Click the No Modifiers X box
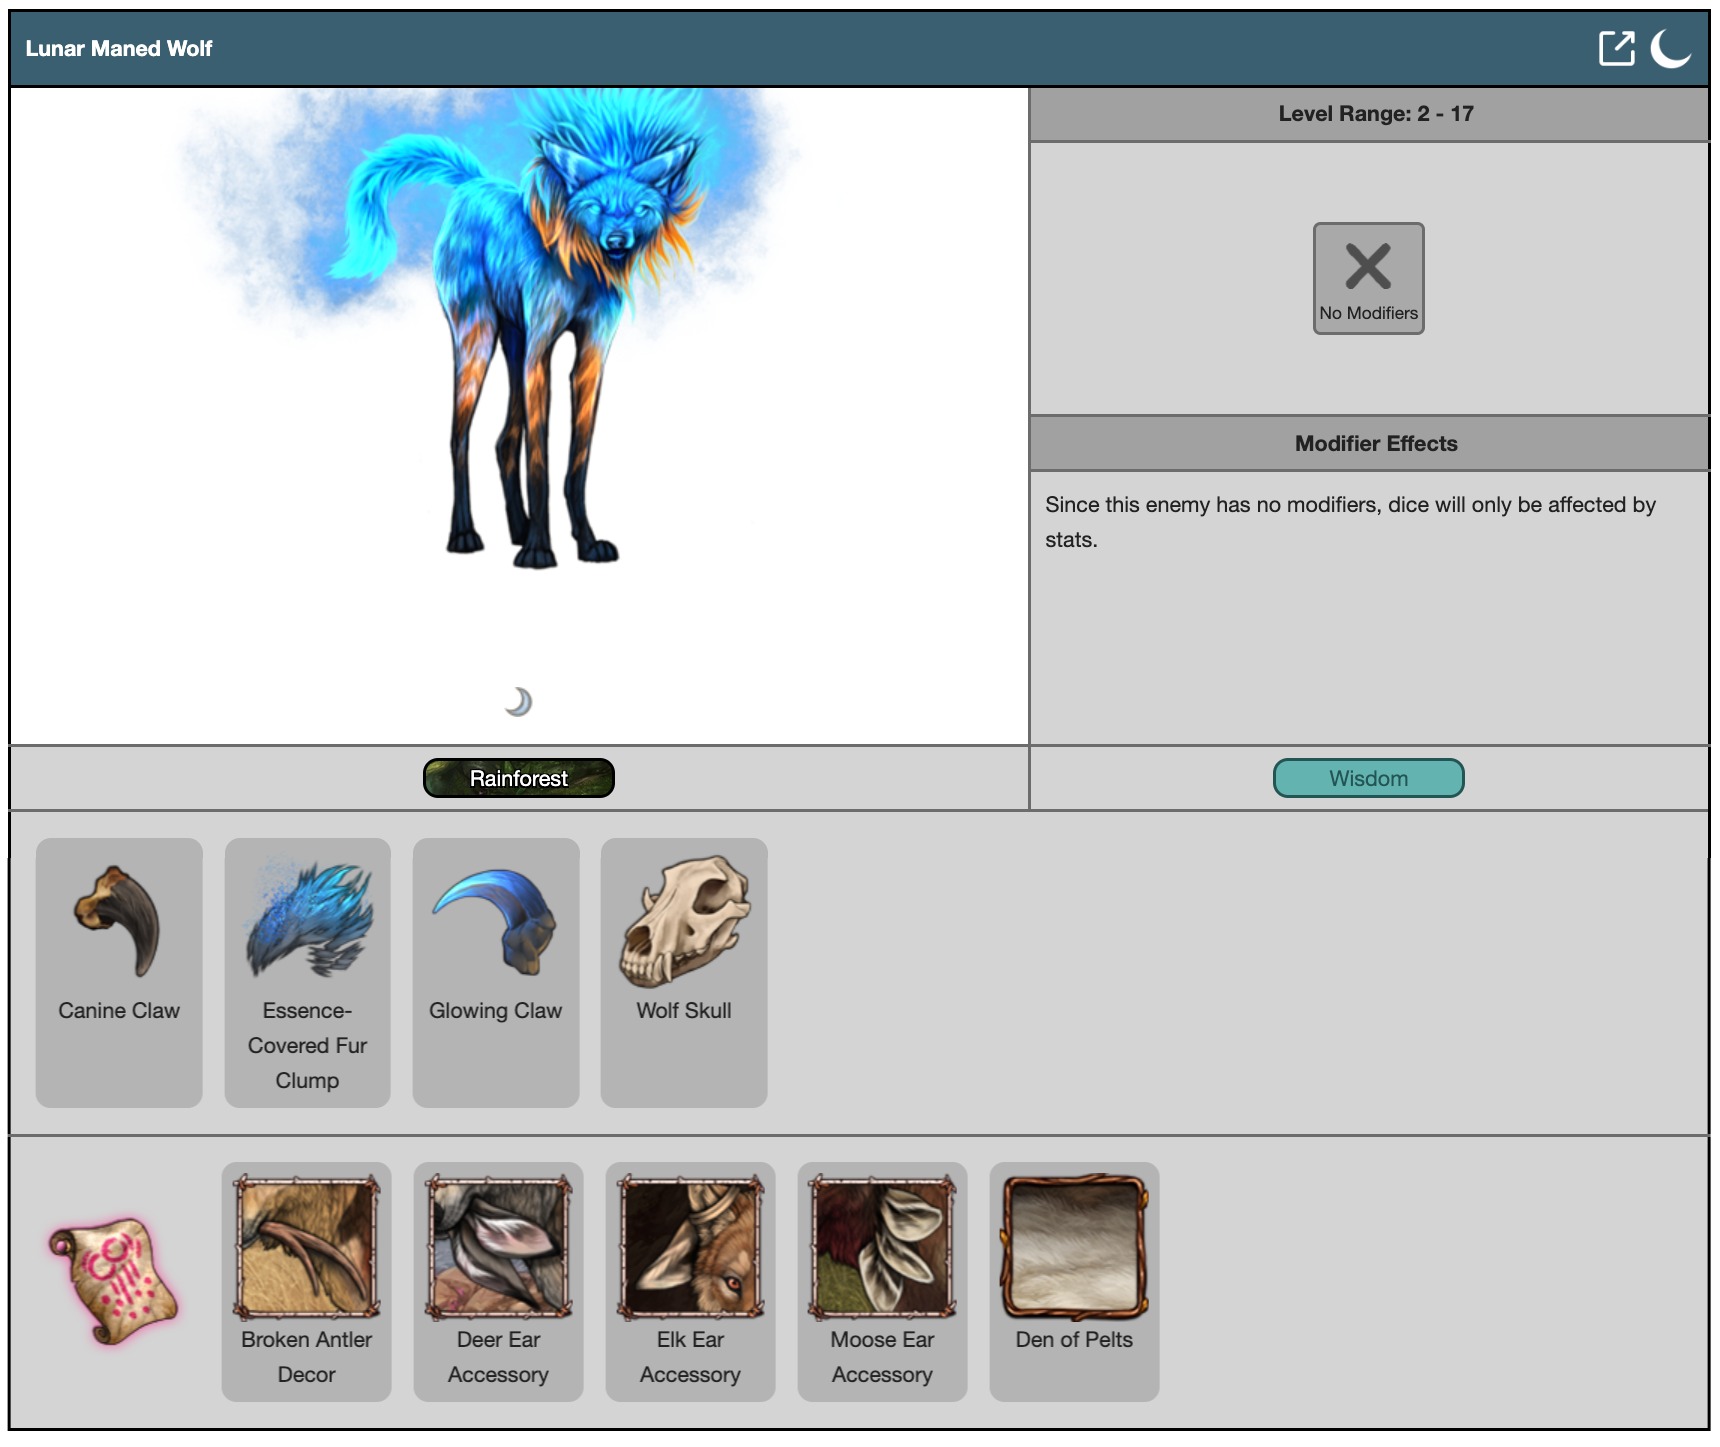Image resolution: width=1720 pixels, height=1447 pixels. 1368,278
